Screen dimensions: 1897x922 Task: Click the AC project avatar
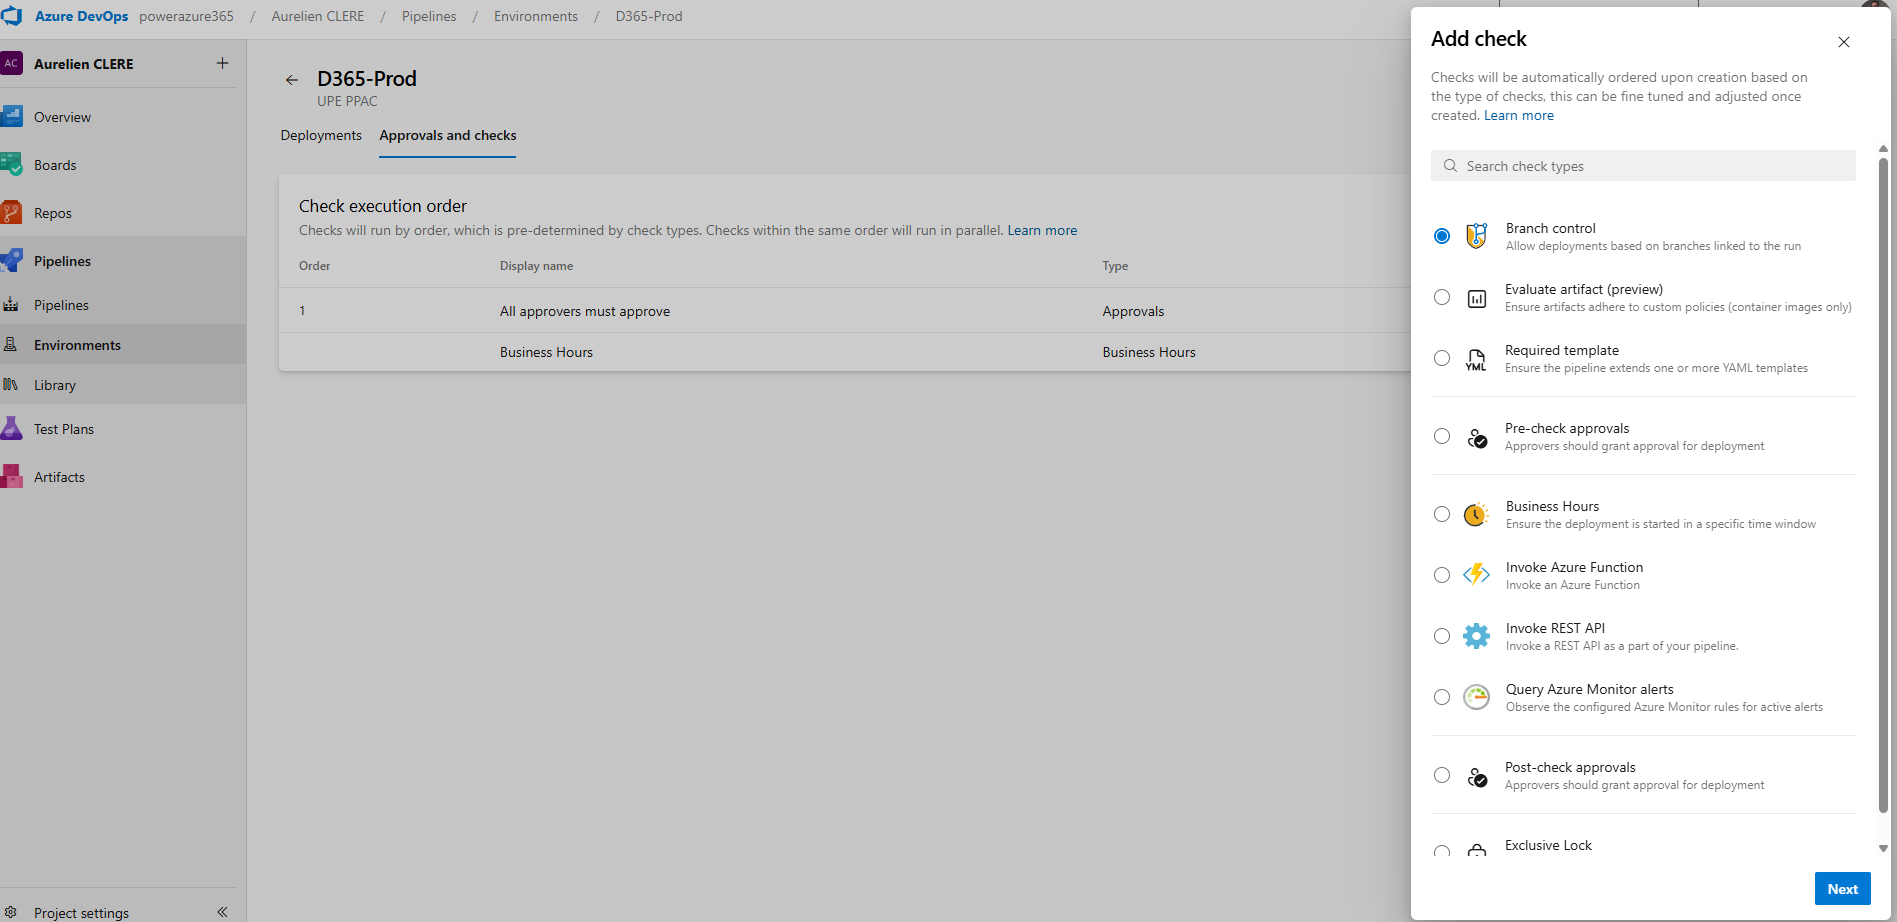12,63
